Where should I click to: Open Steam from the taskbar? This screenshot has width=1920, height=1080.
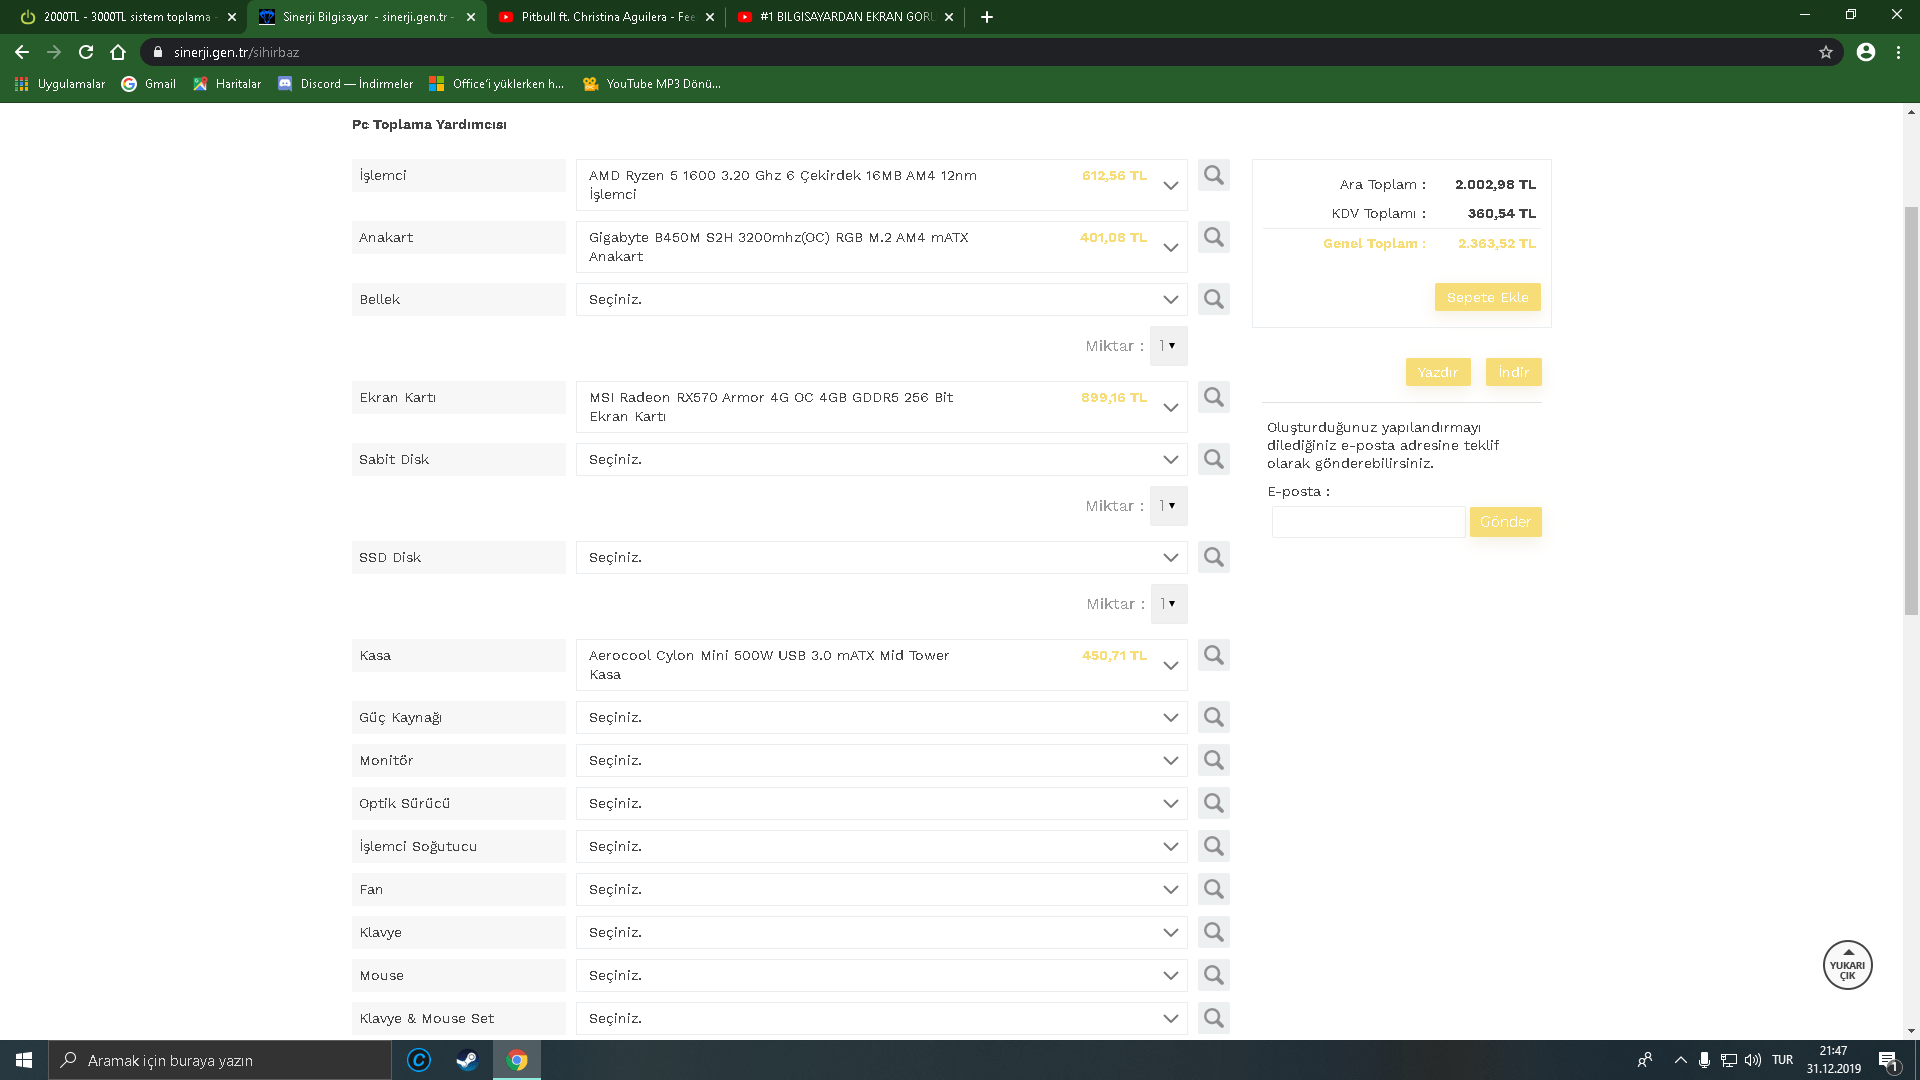coord(467,1060)
